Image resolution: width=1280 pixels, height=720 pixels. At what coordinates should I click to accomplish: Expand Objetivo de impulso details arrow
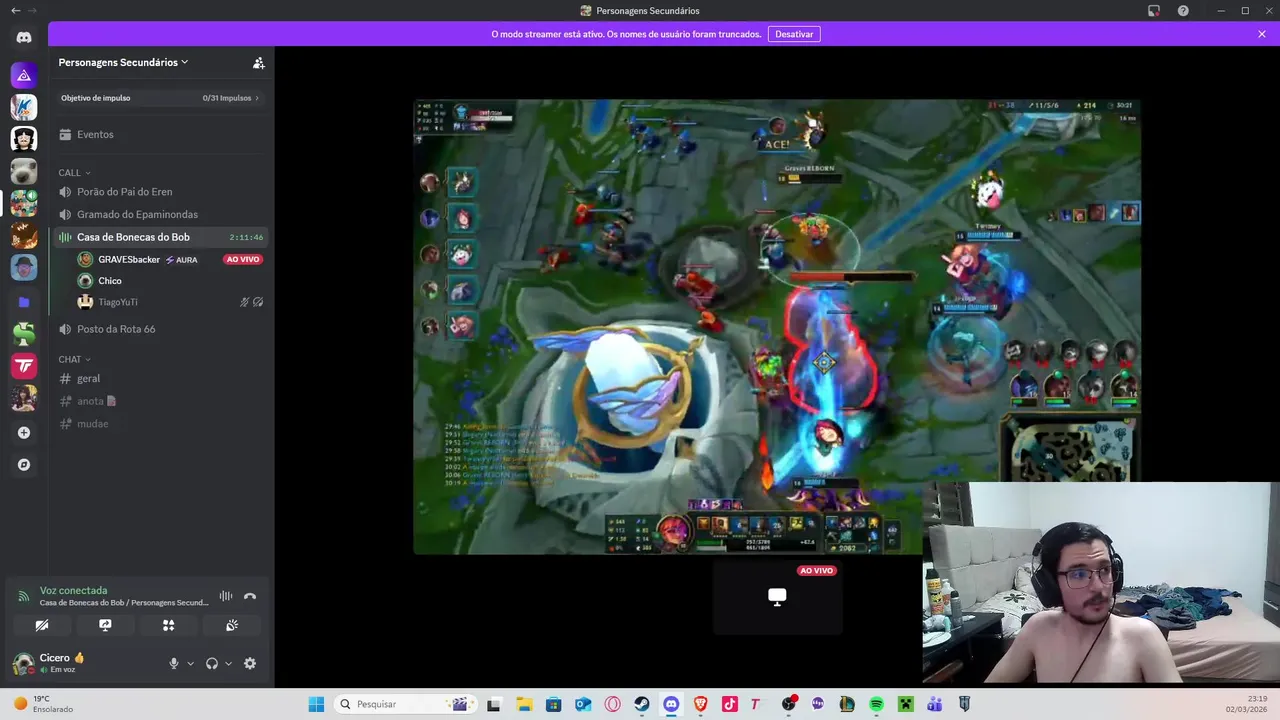257,98
